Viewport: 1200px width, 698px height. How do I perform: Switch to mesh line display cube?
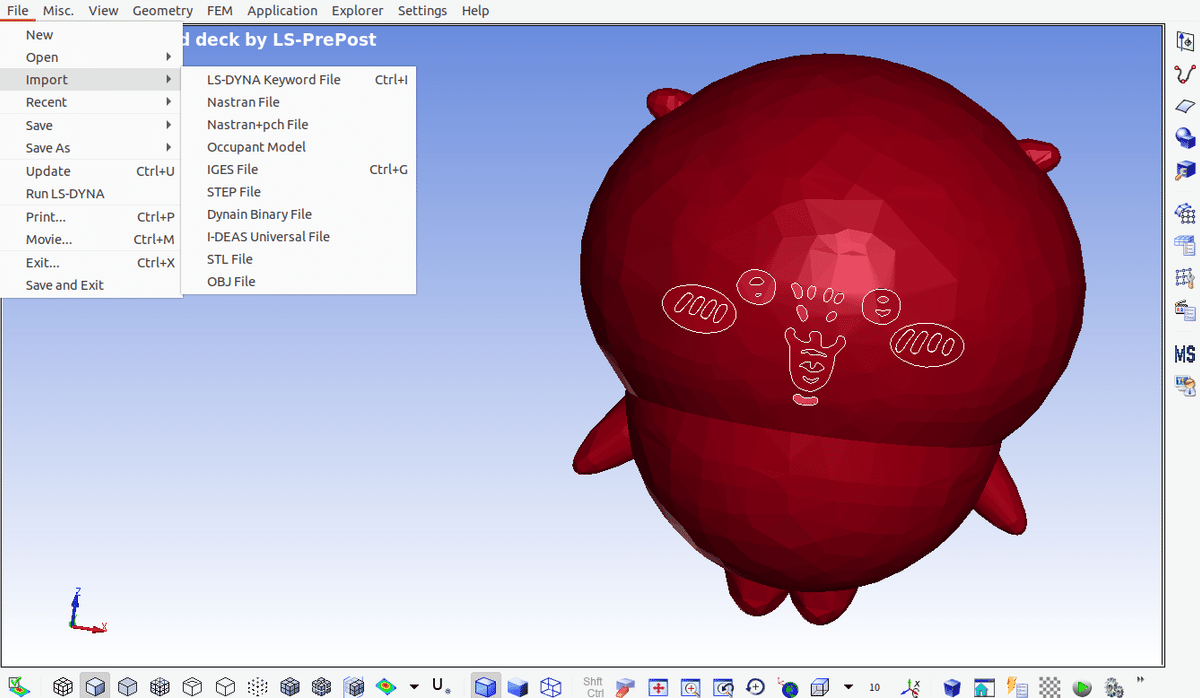[63, 686]
